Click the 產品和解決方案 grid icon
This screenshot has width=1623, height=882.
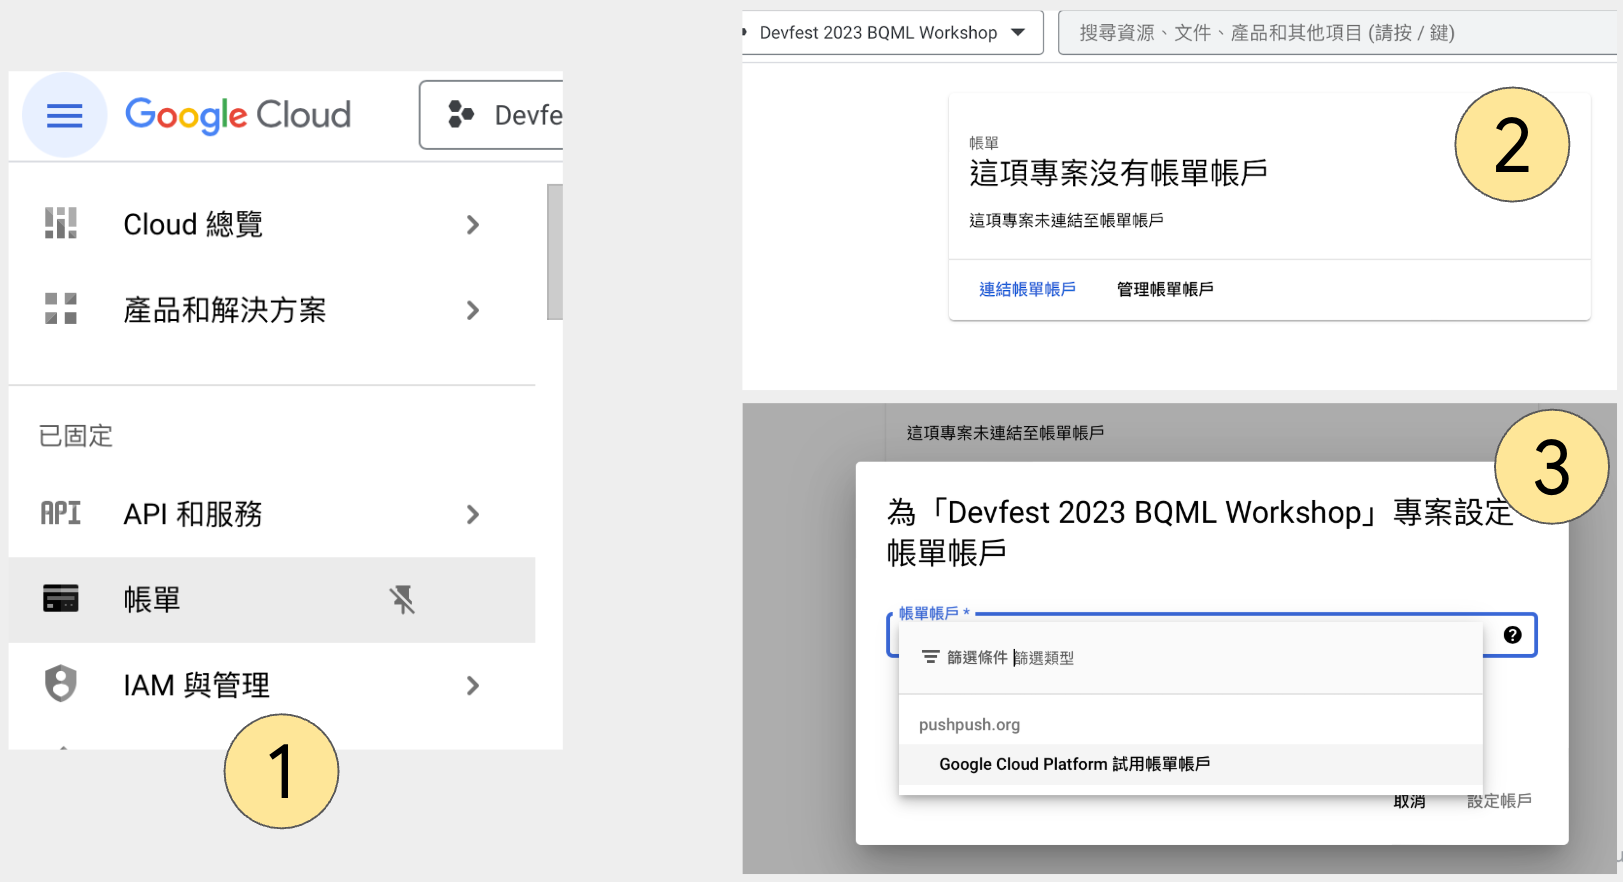pyautogui.click(x=61, y=310)
